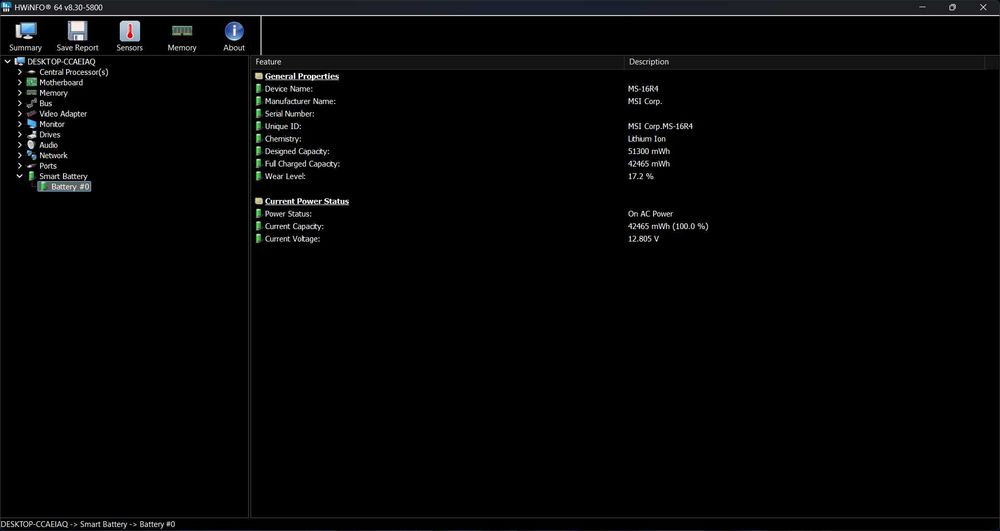Click the Full Charged Capacity label

pos(302,164)
